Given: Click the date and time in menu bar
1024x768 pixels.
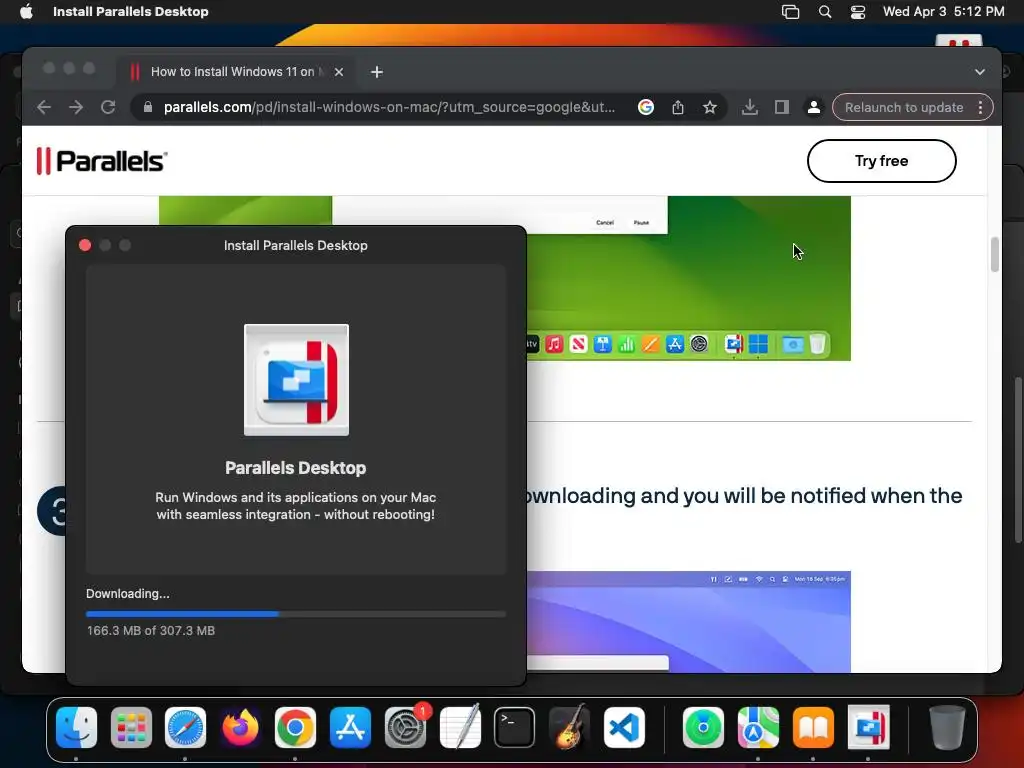Looking at the screenshot, I should coord(943,12).
